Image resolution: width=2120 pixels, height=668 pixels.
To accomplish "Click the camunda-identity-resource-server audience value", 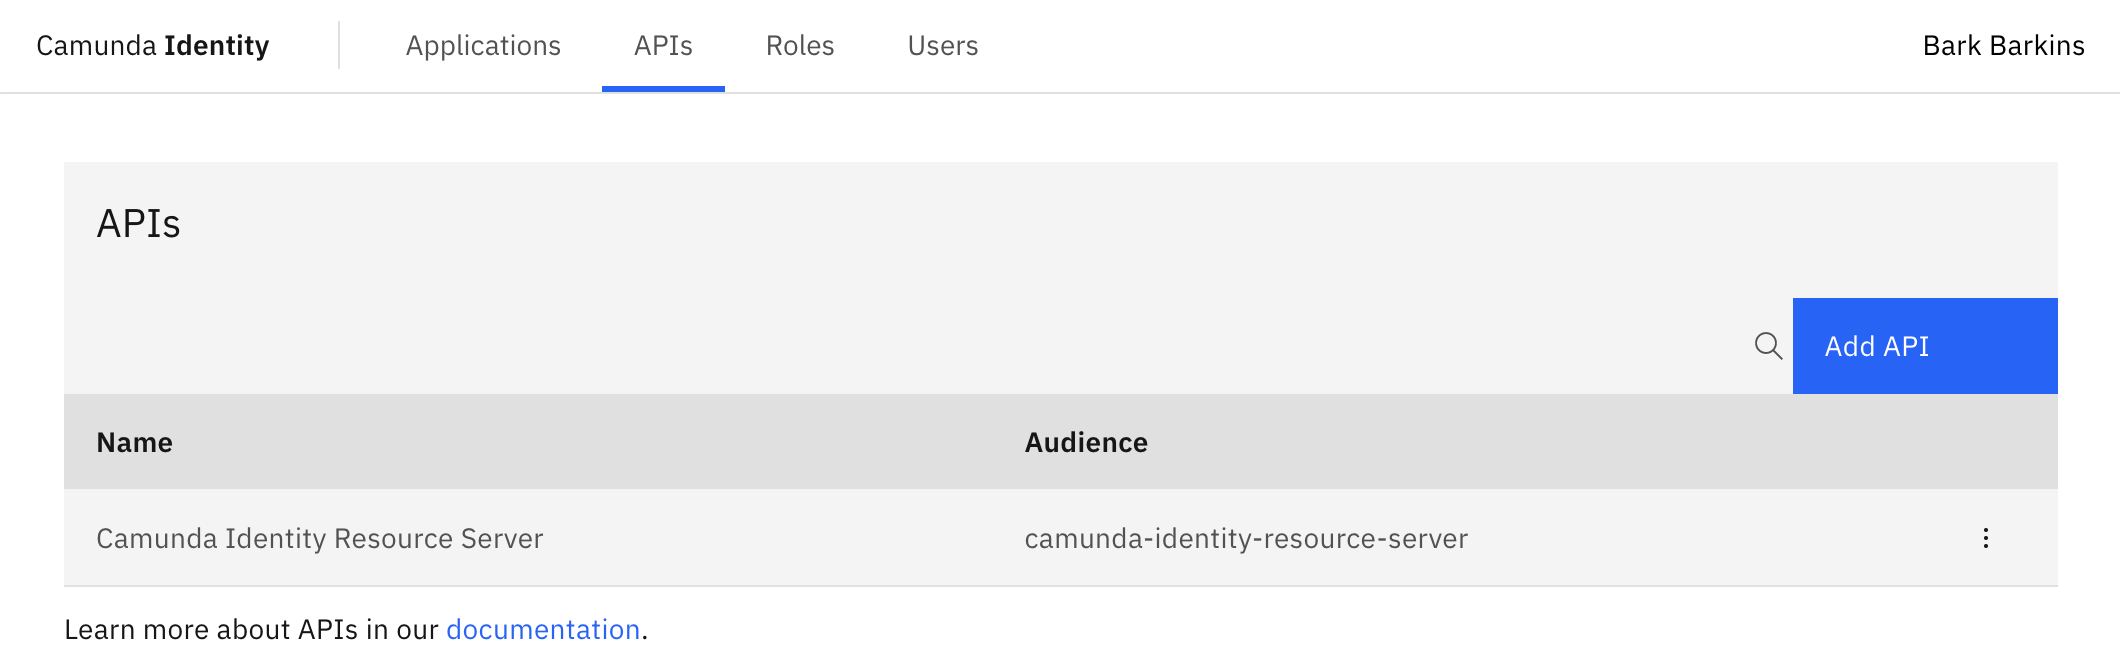I will [1246, 538].
